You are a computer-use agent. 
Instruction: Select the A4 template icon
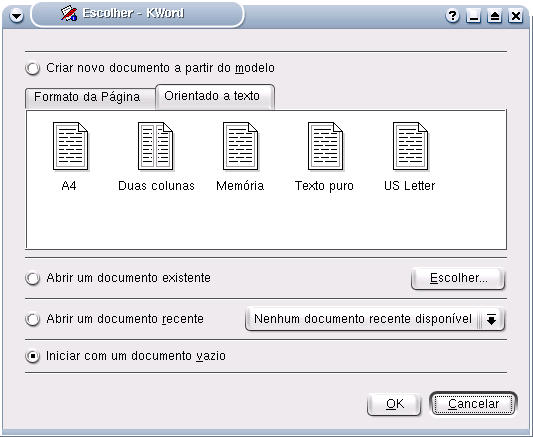pyautogui.click(x=70, y=146)
